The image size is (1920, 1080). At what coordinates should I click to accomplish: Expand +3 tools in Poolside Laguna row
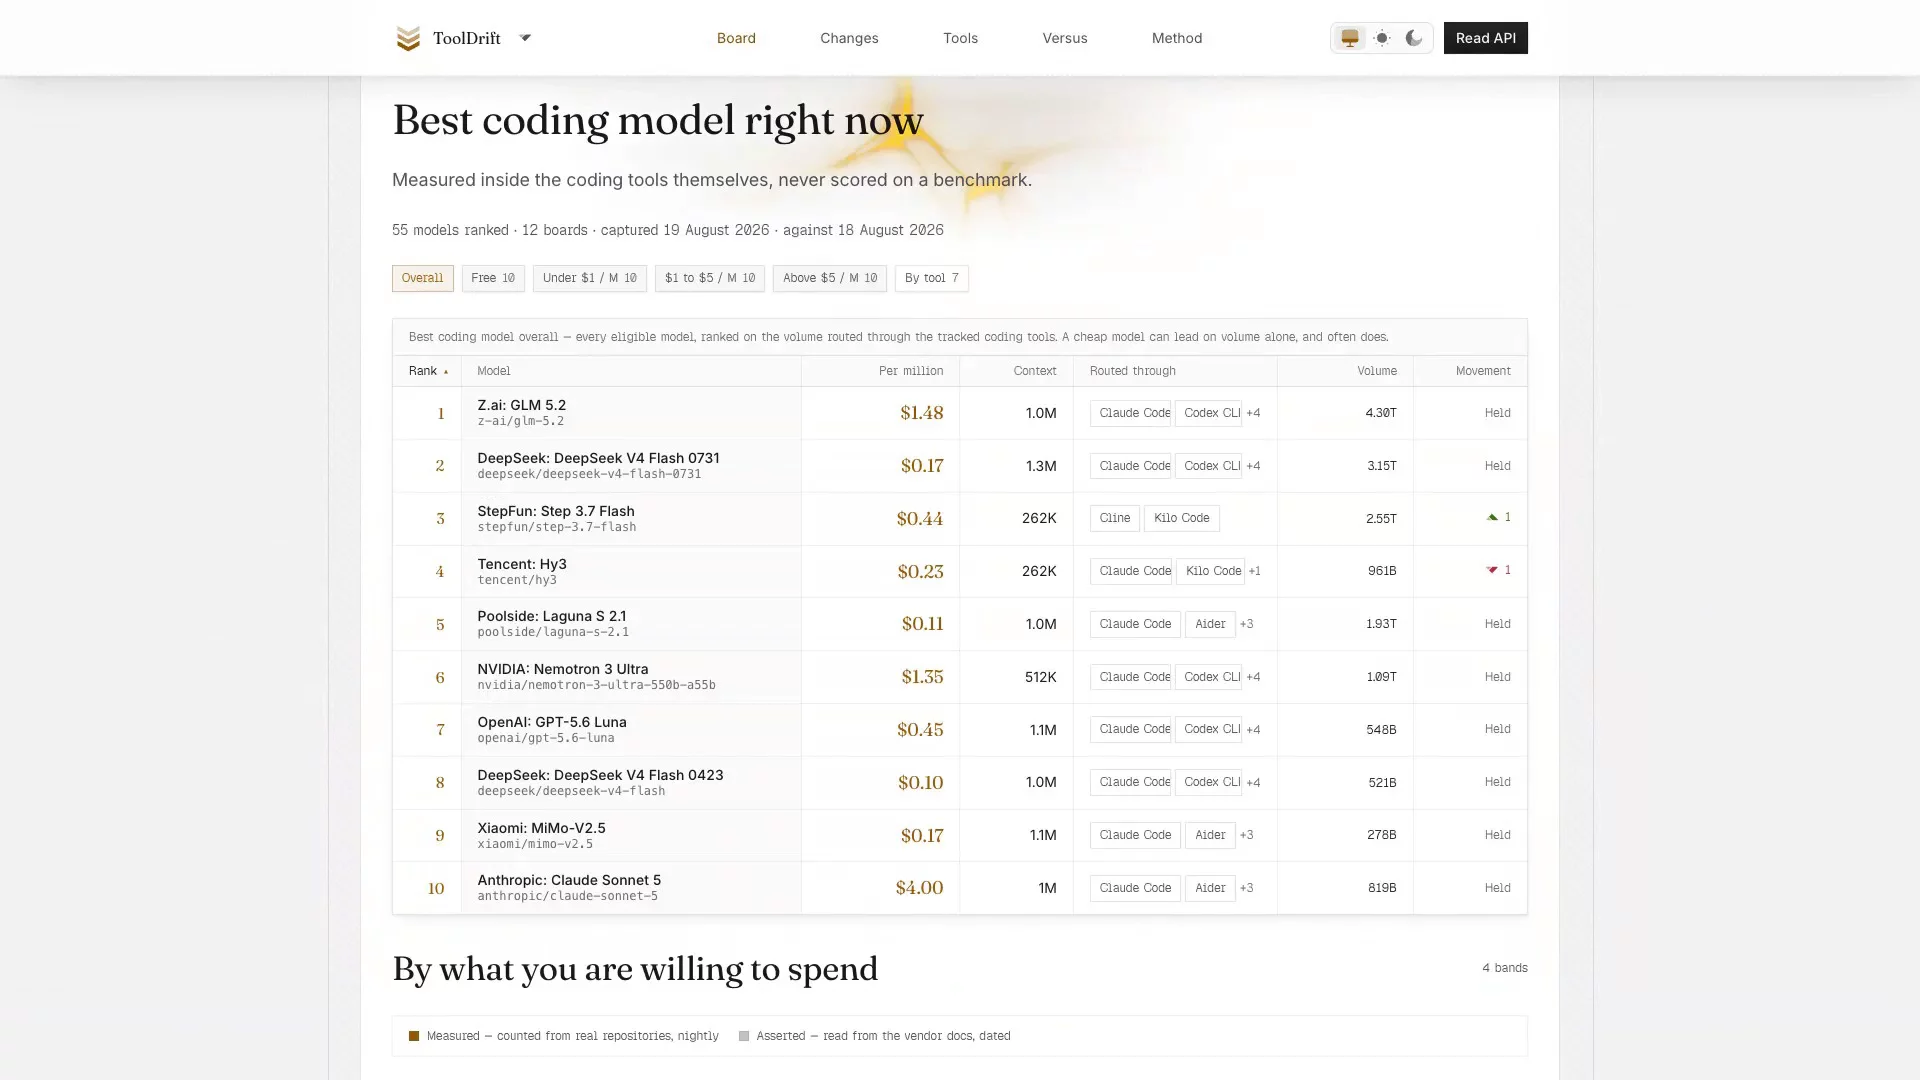point(1246,624)
